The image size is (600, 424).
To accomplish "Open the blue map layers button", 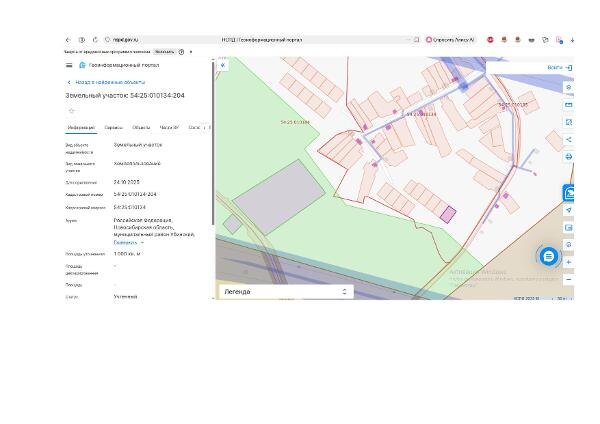I will click(x=569, y=193).
